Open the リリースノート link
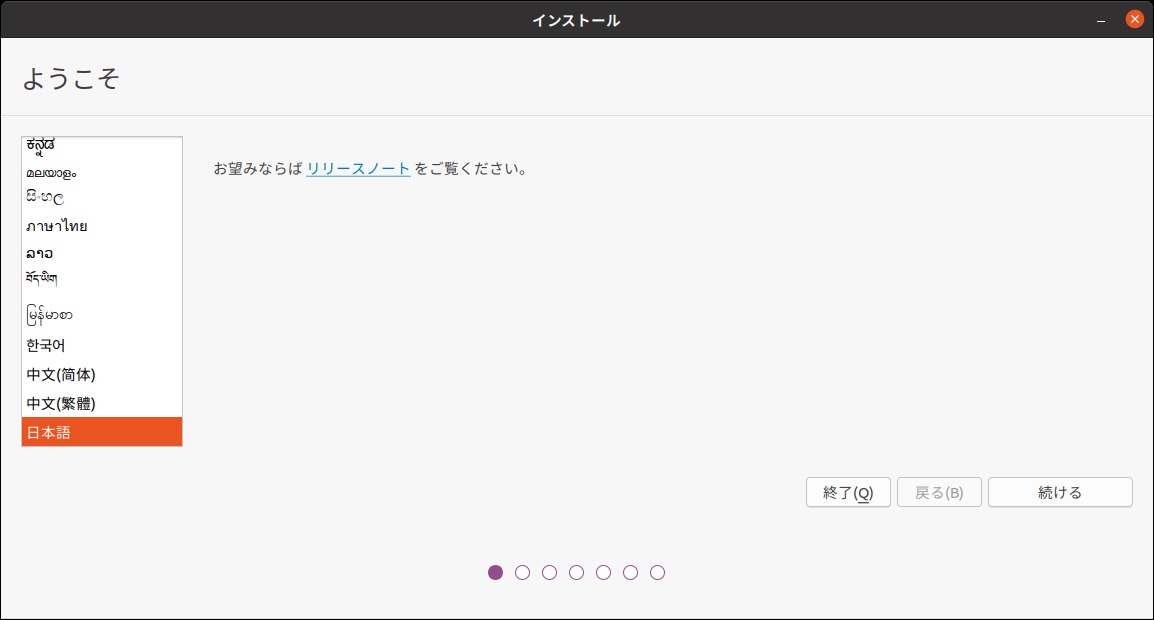The height and width of the screenshot is (620, 1154). [358, 168]
